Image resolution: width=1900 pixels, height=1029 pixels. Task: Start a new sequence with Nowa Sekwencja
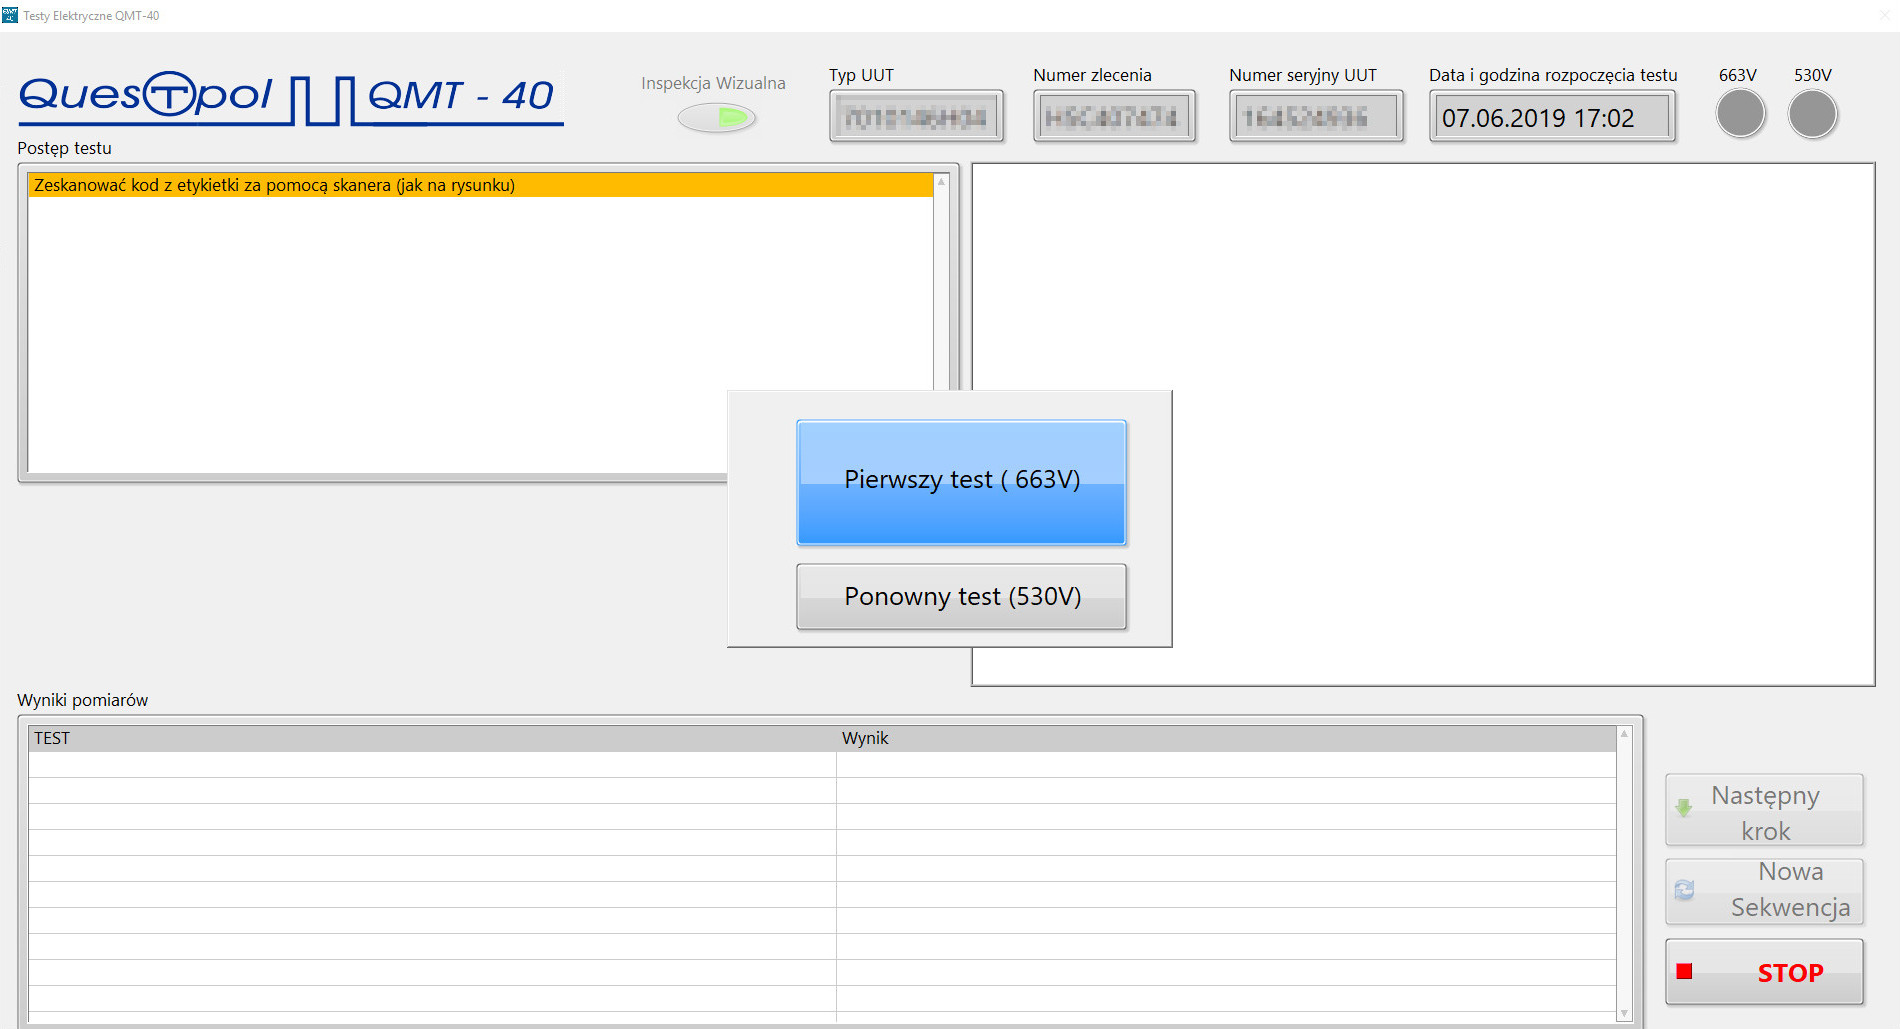coord(1764,890)
